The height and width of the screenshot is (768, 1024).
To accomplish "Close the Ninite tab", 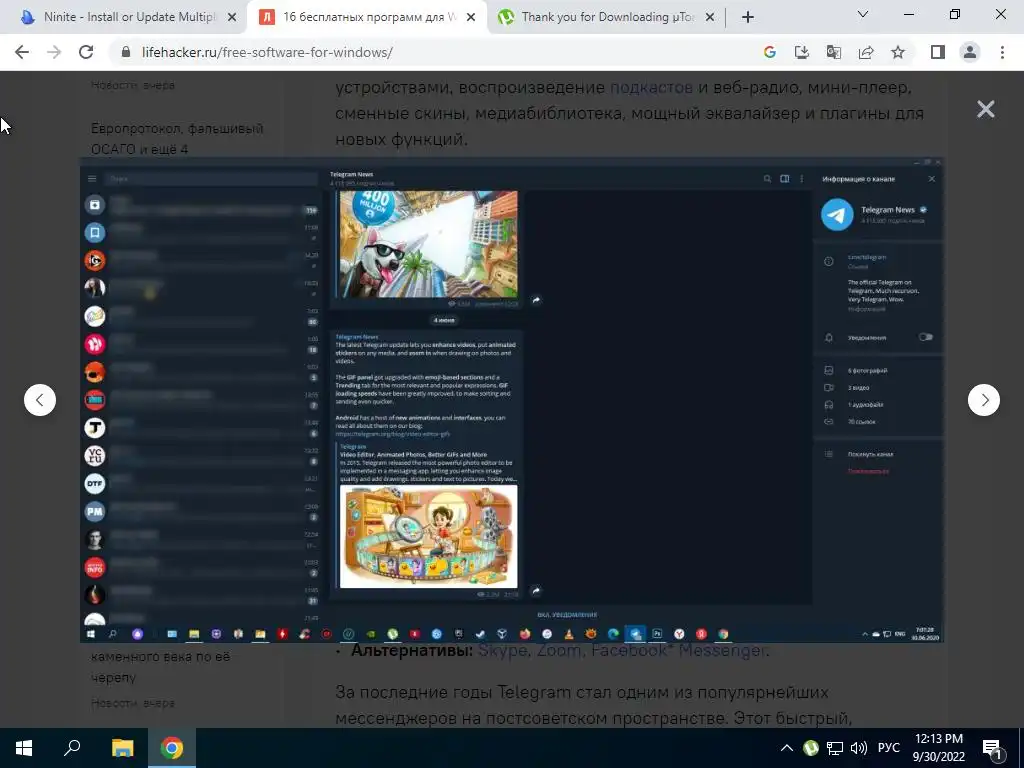I will [x=231, y=18].
